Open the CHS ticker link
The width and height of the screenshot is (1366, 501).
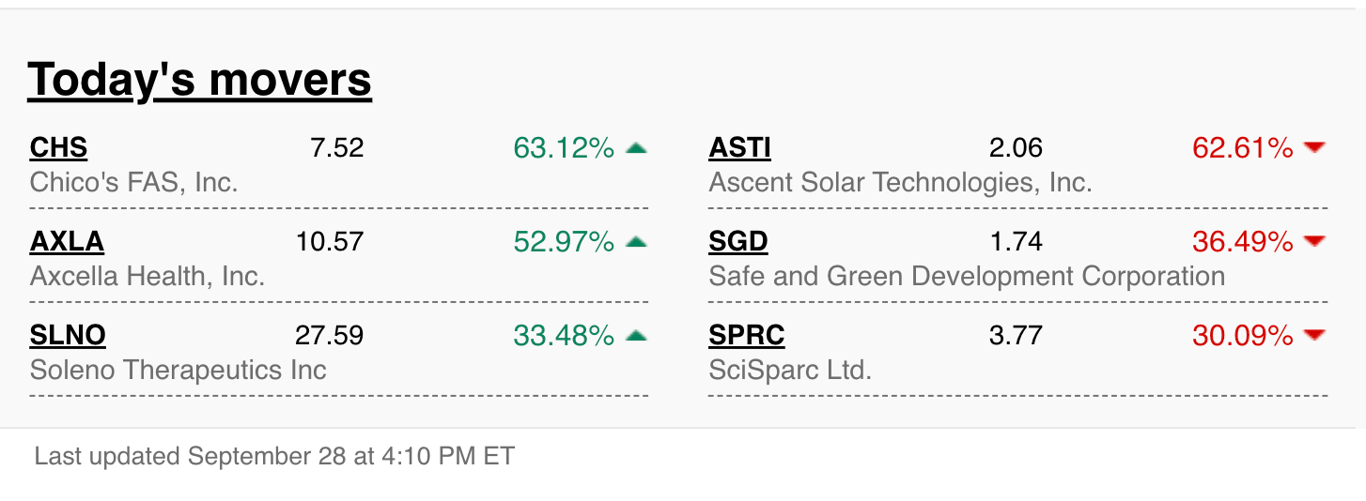(x=59, y=148)
